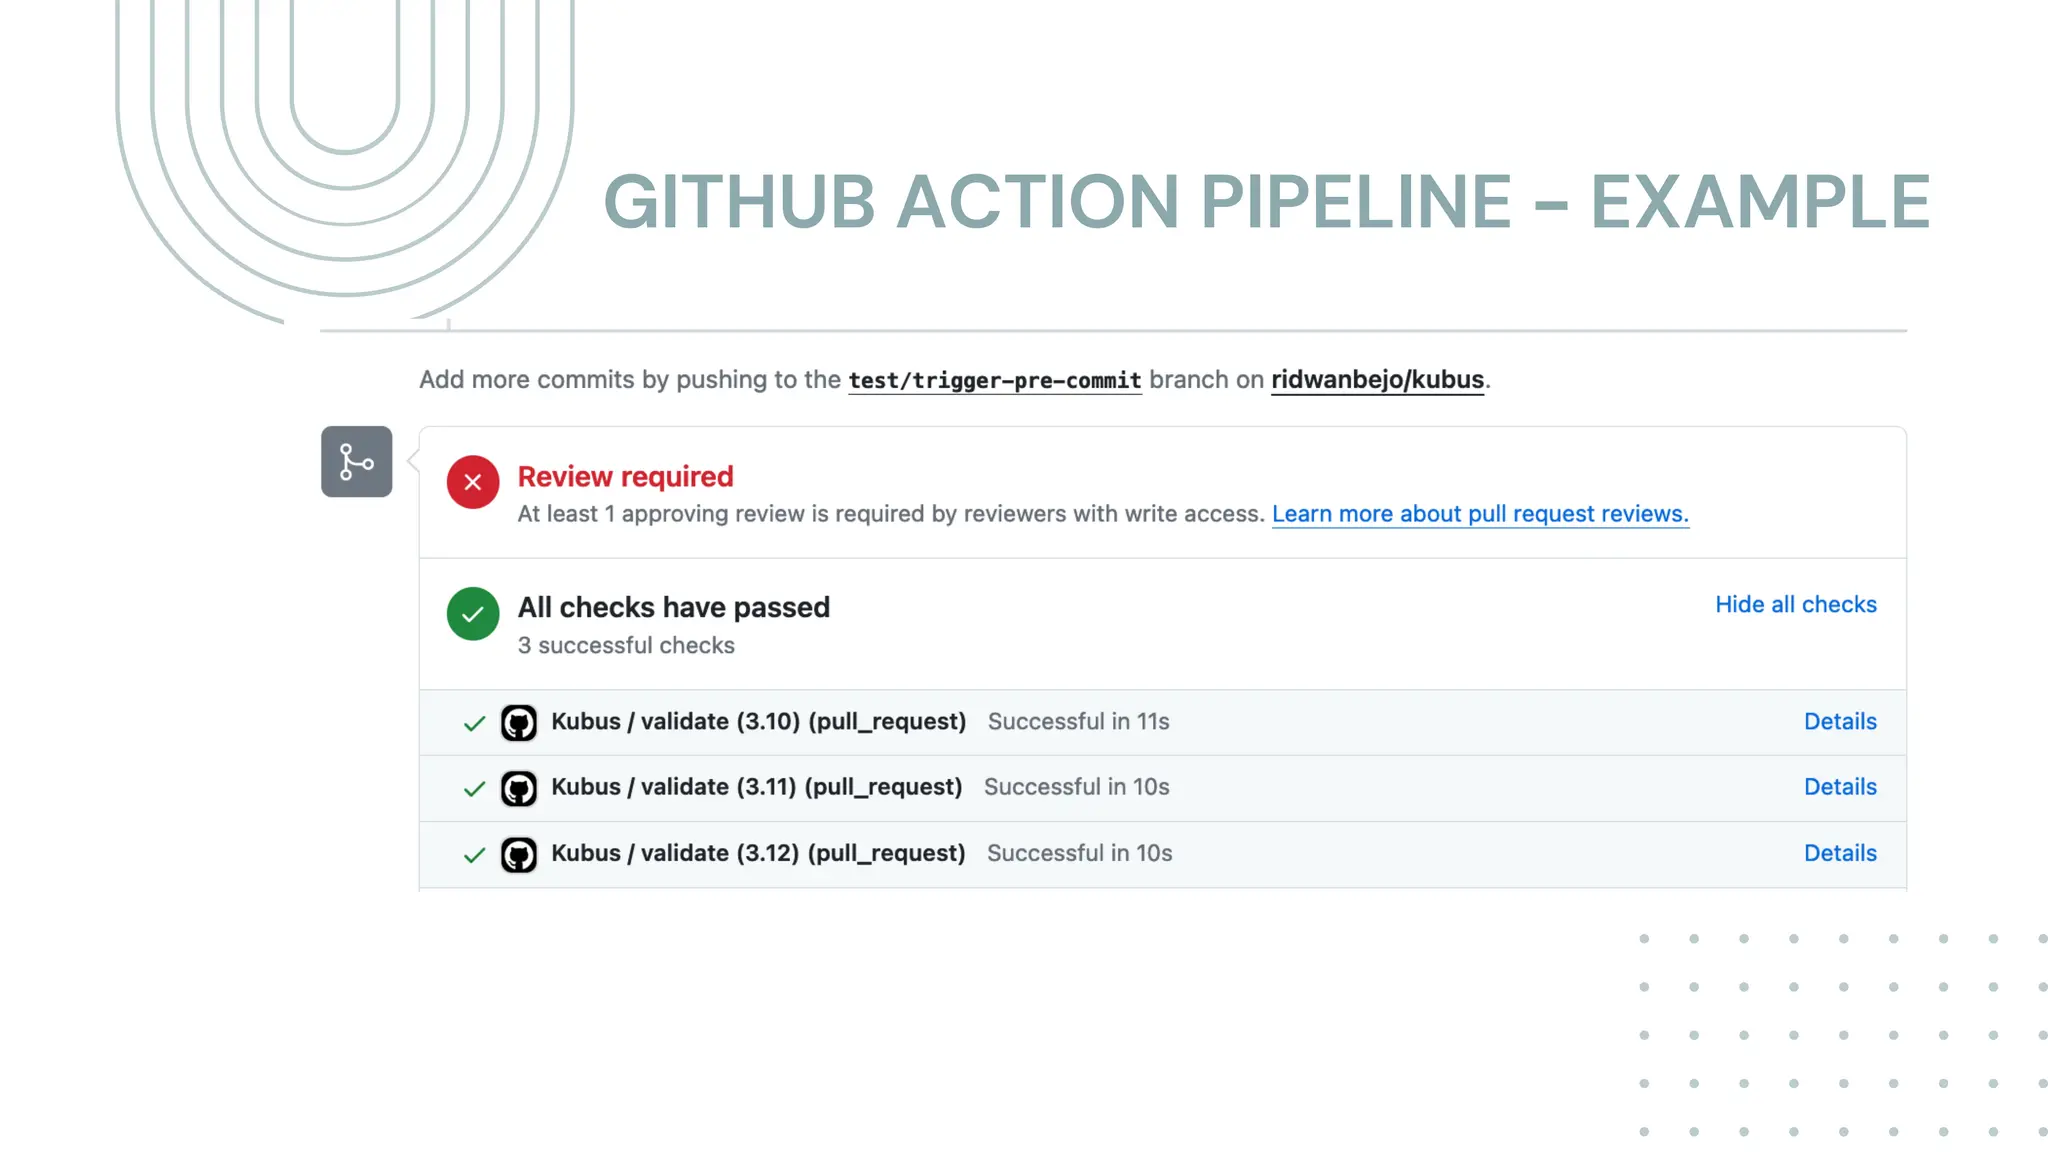This screenshot has height=1152, width=2048.
Task: Click green checkmark on validate (3.11) row
Action: (x=475, y=789)
